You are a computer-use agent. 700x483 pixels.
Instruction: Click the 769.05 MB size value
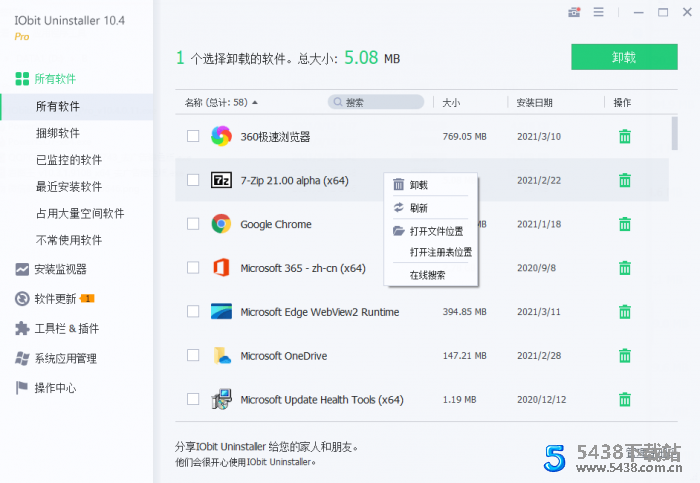click(464, 137)
